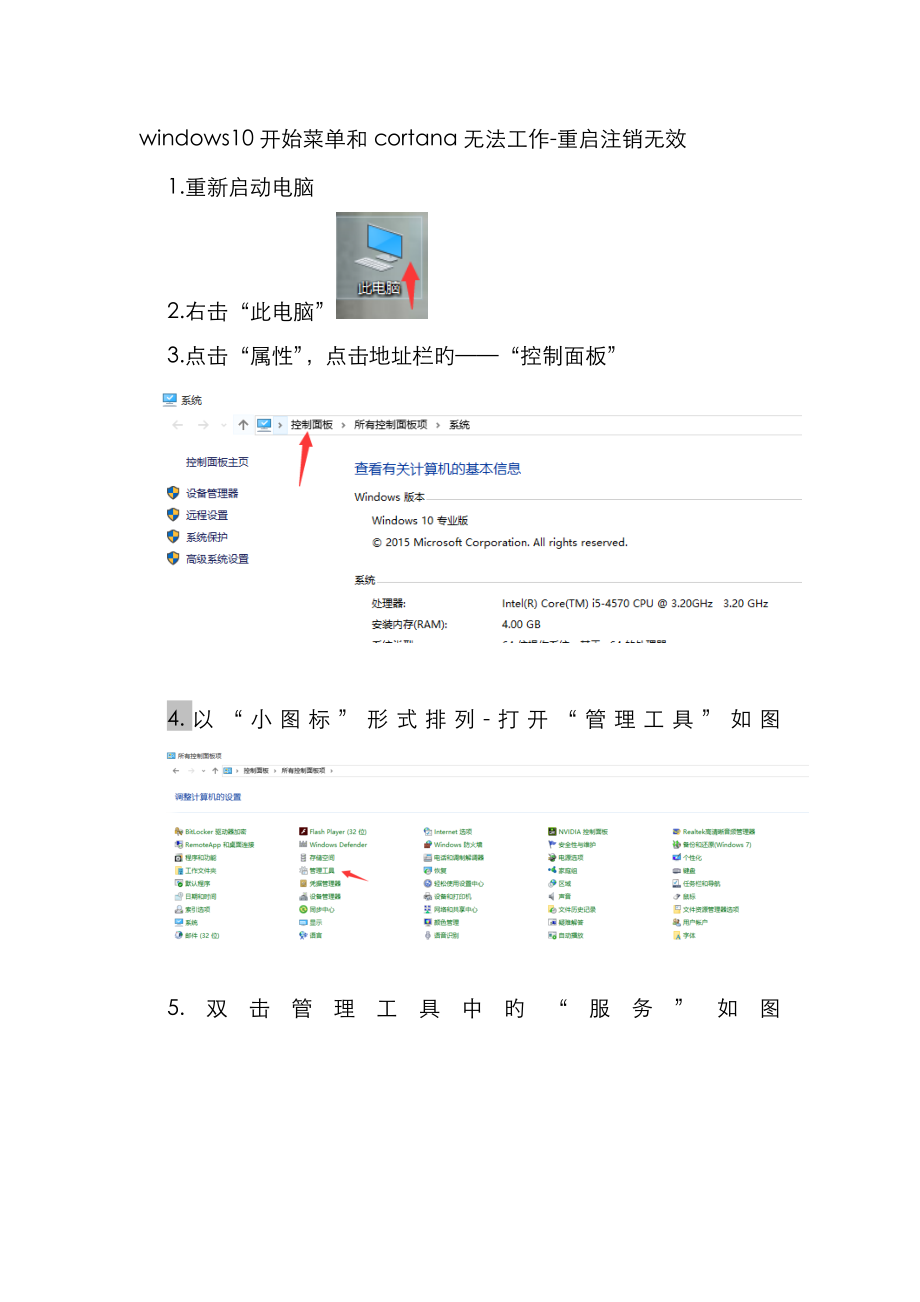Open 远程设置 in the sidebar
The image size is (920, 1302).
click(206, 515)
